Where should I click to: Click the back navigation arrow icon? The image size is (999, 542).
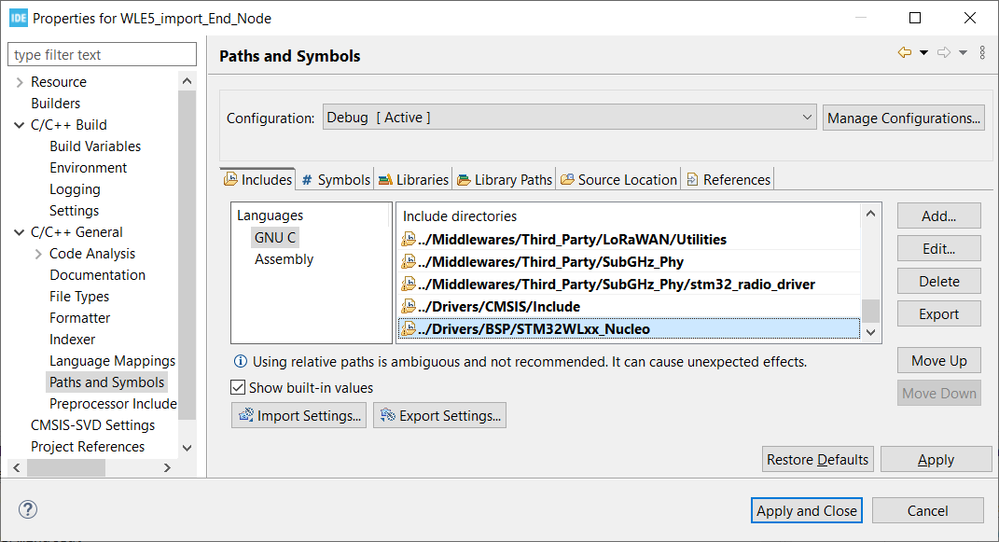pos(904,53)
